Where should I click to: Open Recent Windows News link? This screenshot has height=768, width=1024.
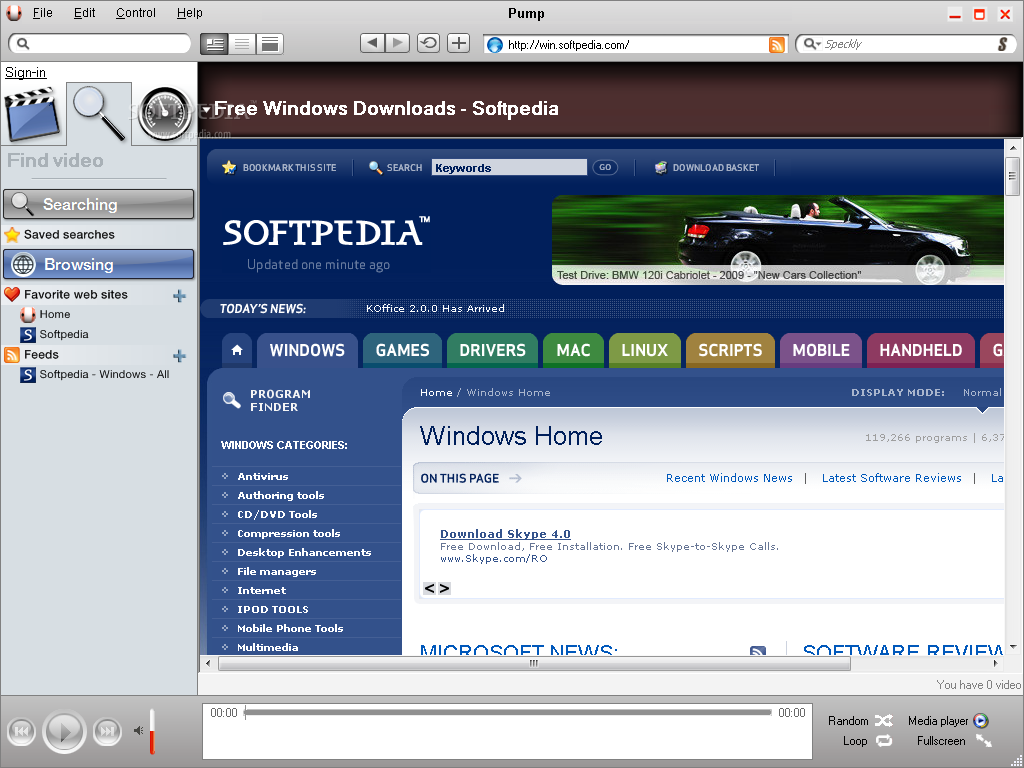(x=729, y=478)
